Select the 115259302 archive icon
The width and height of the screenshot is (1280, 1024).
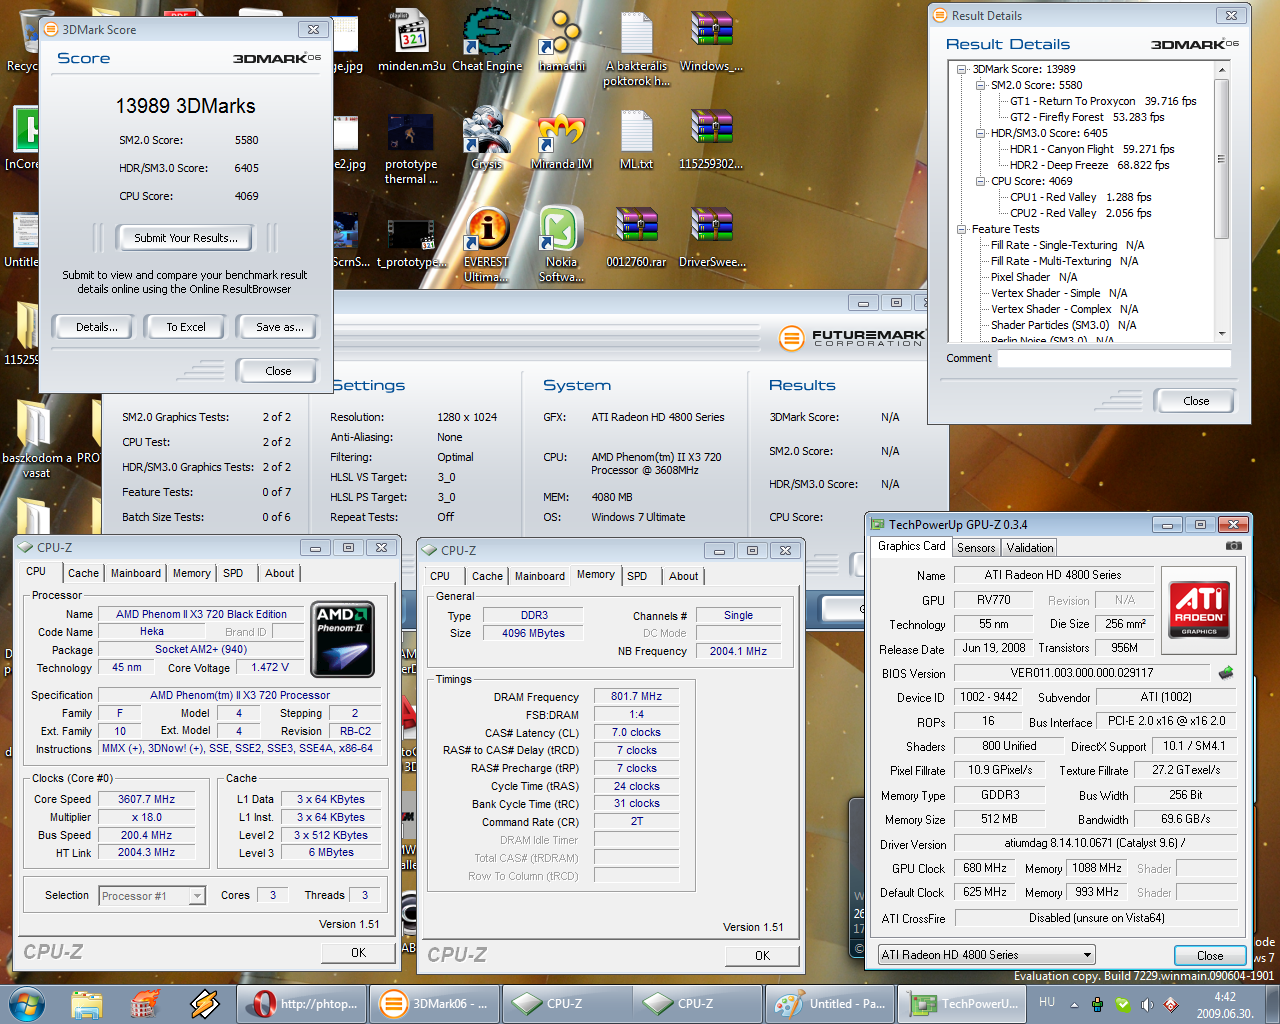[711, 140]
